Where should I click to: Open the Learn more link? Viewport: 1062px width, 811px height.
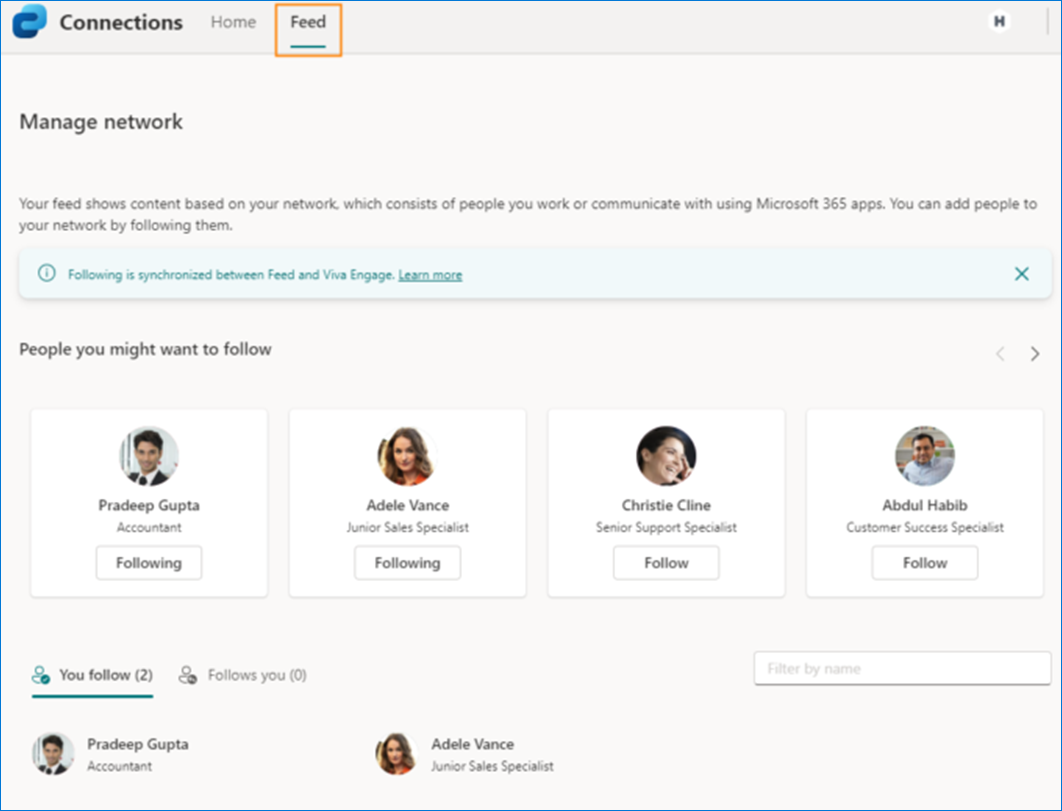tap(430, 275)
